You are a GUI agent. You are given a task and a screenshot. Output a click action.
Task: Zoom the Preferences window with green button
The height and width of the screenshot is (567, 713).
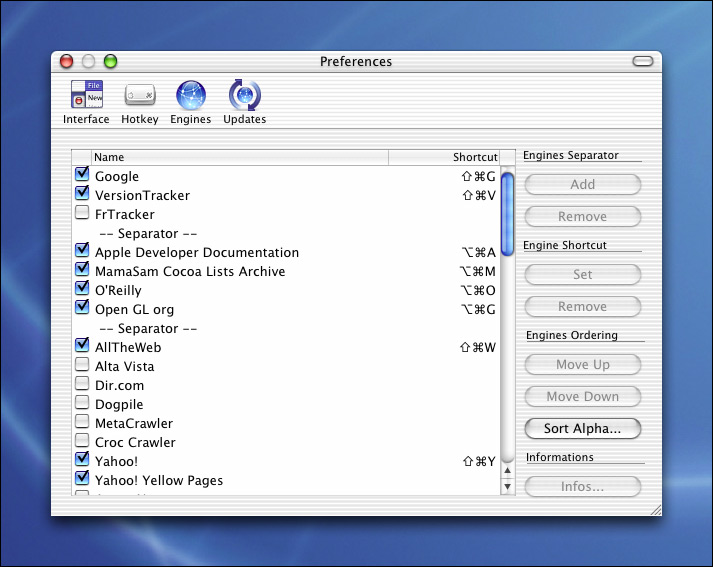110,61
